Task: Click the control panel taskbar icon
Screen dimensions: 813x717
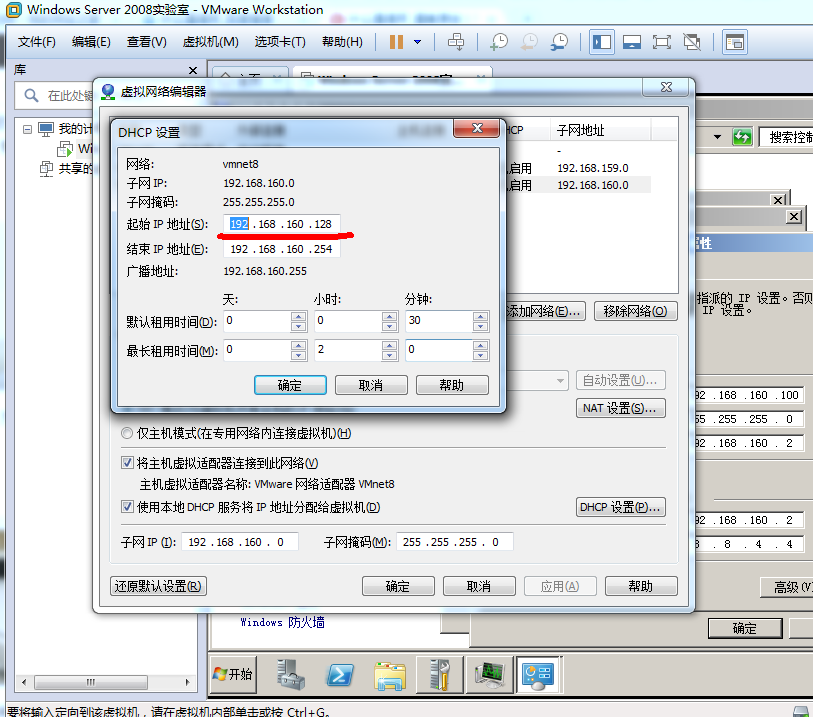Action: click(x=538, y=674)
